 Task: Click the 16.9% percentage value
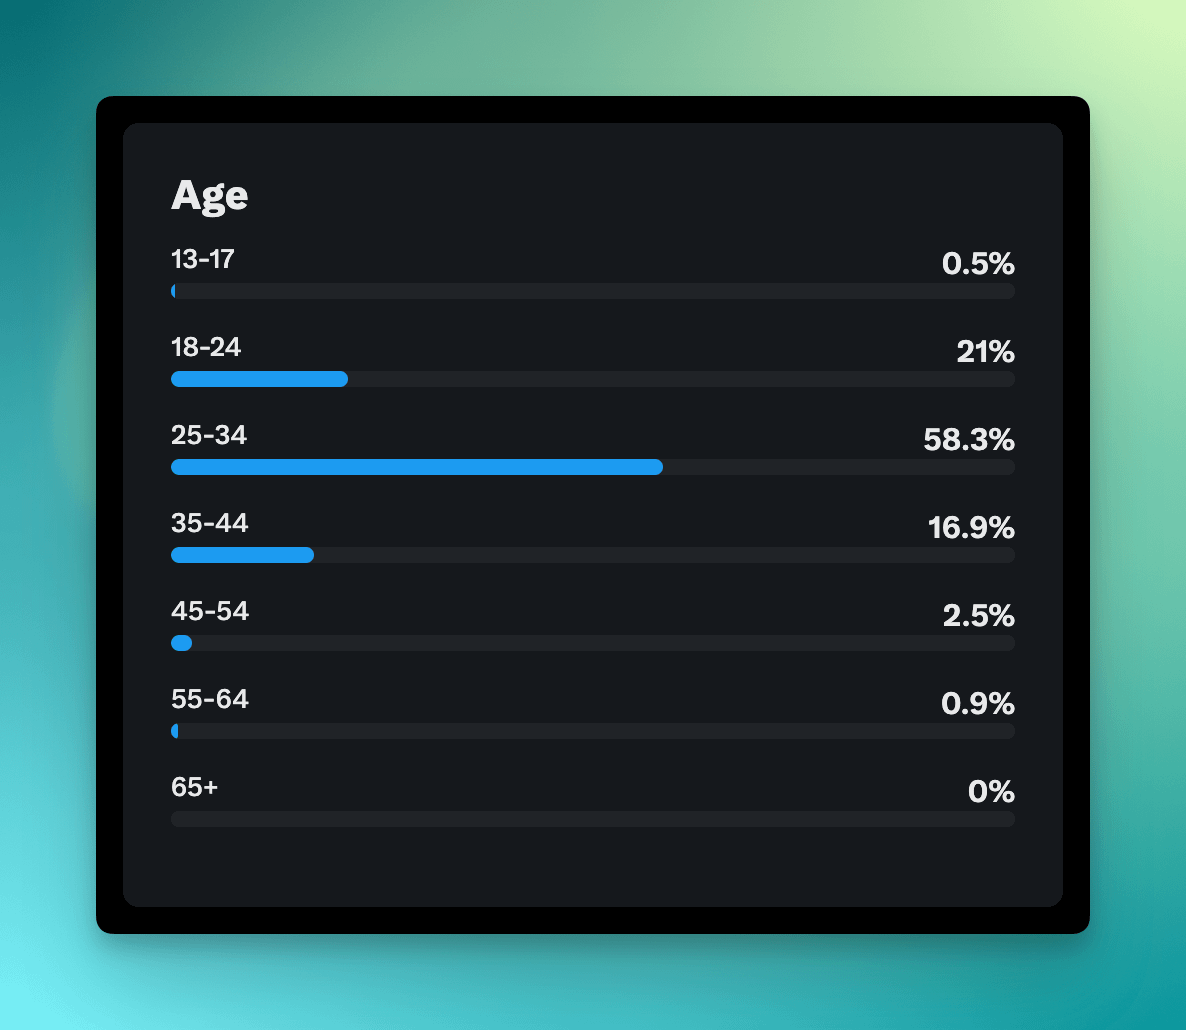click(x=971, y=528)
